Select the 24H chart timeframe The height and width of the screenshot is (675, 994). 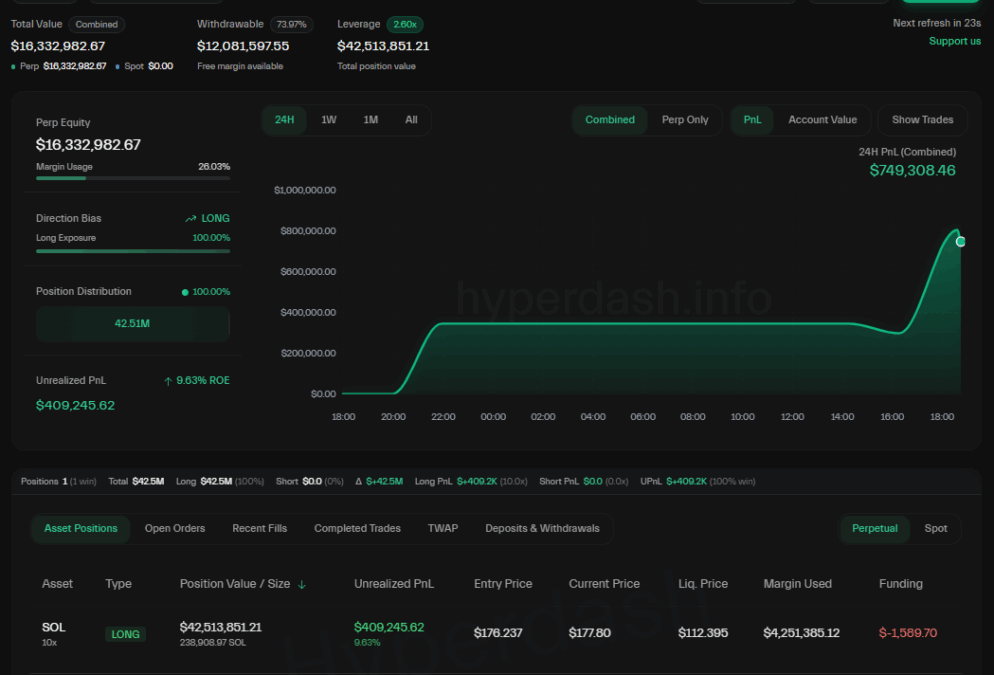tap(284, 120)
